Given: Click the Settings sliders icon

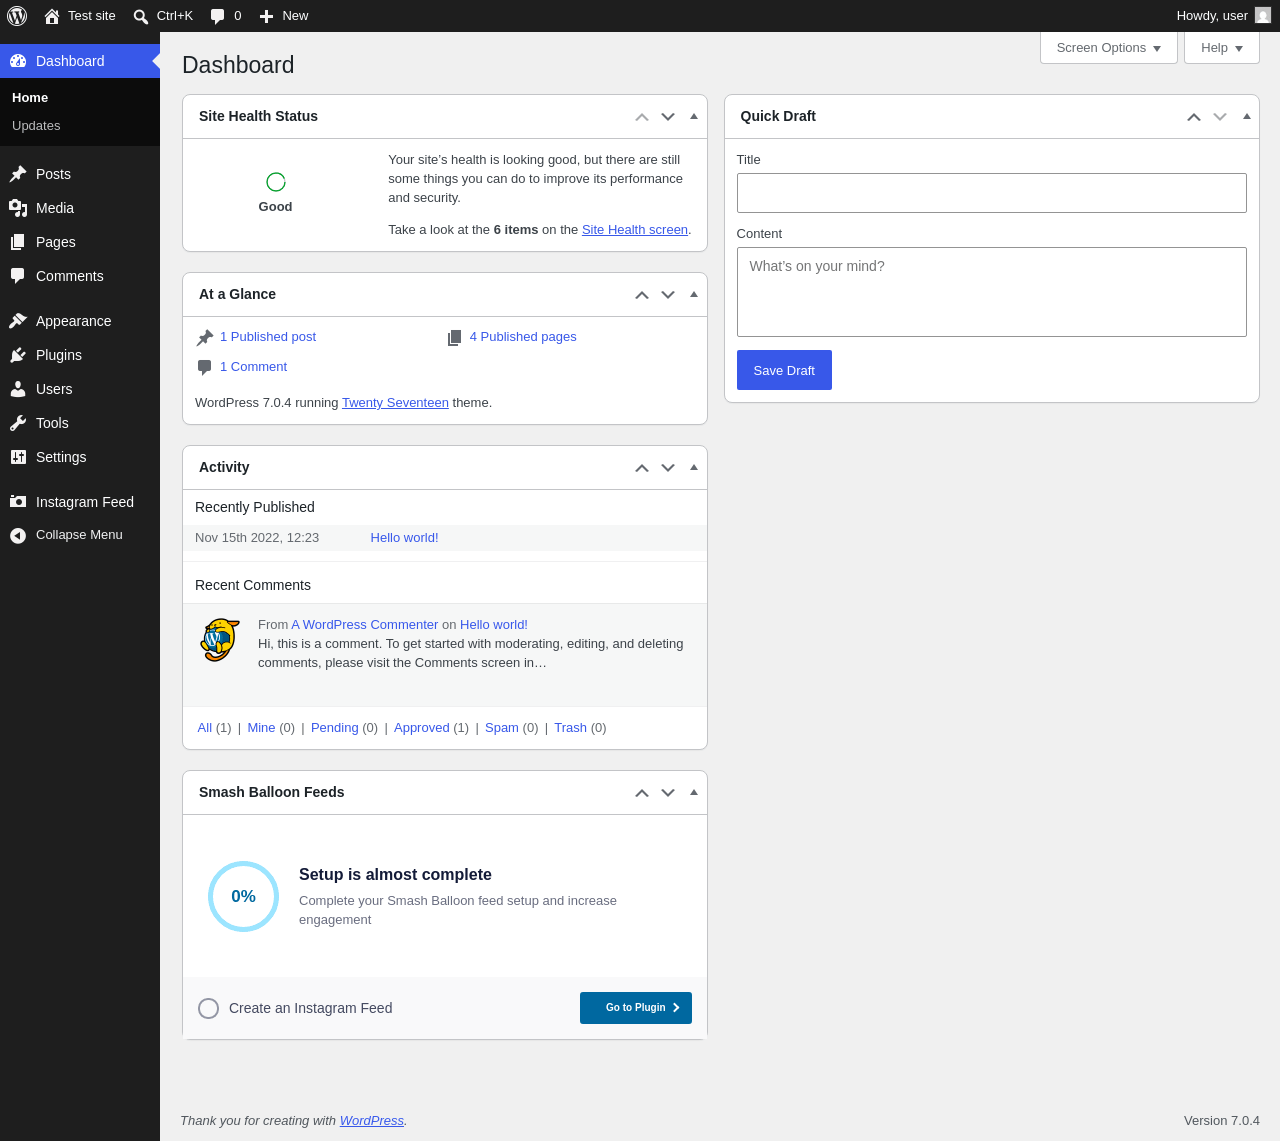Looking at the screenshot, I should [18, 457].
